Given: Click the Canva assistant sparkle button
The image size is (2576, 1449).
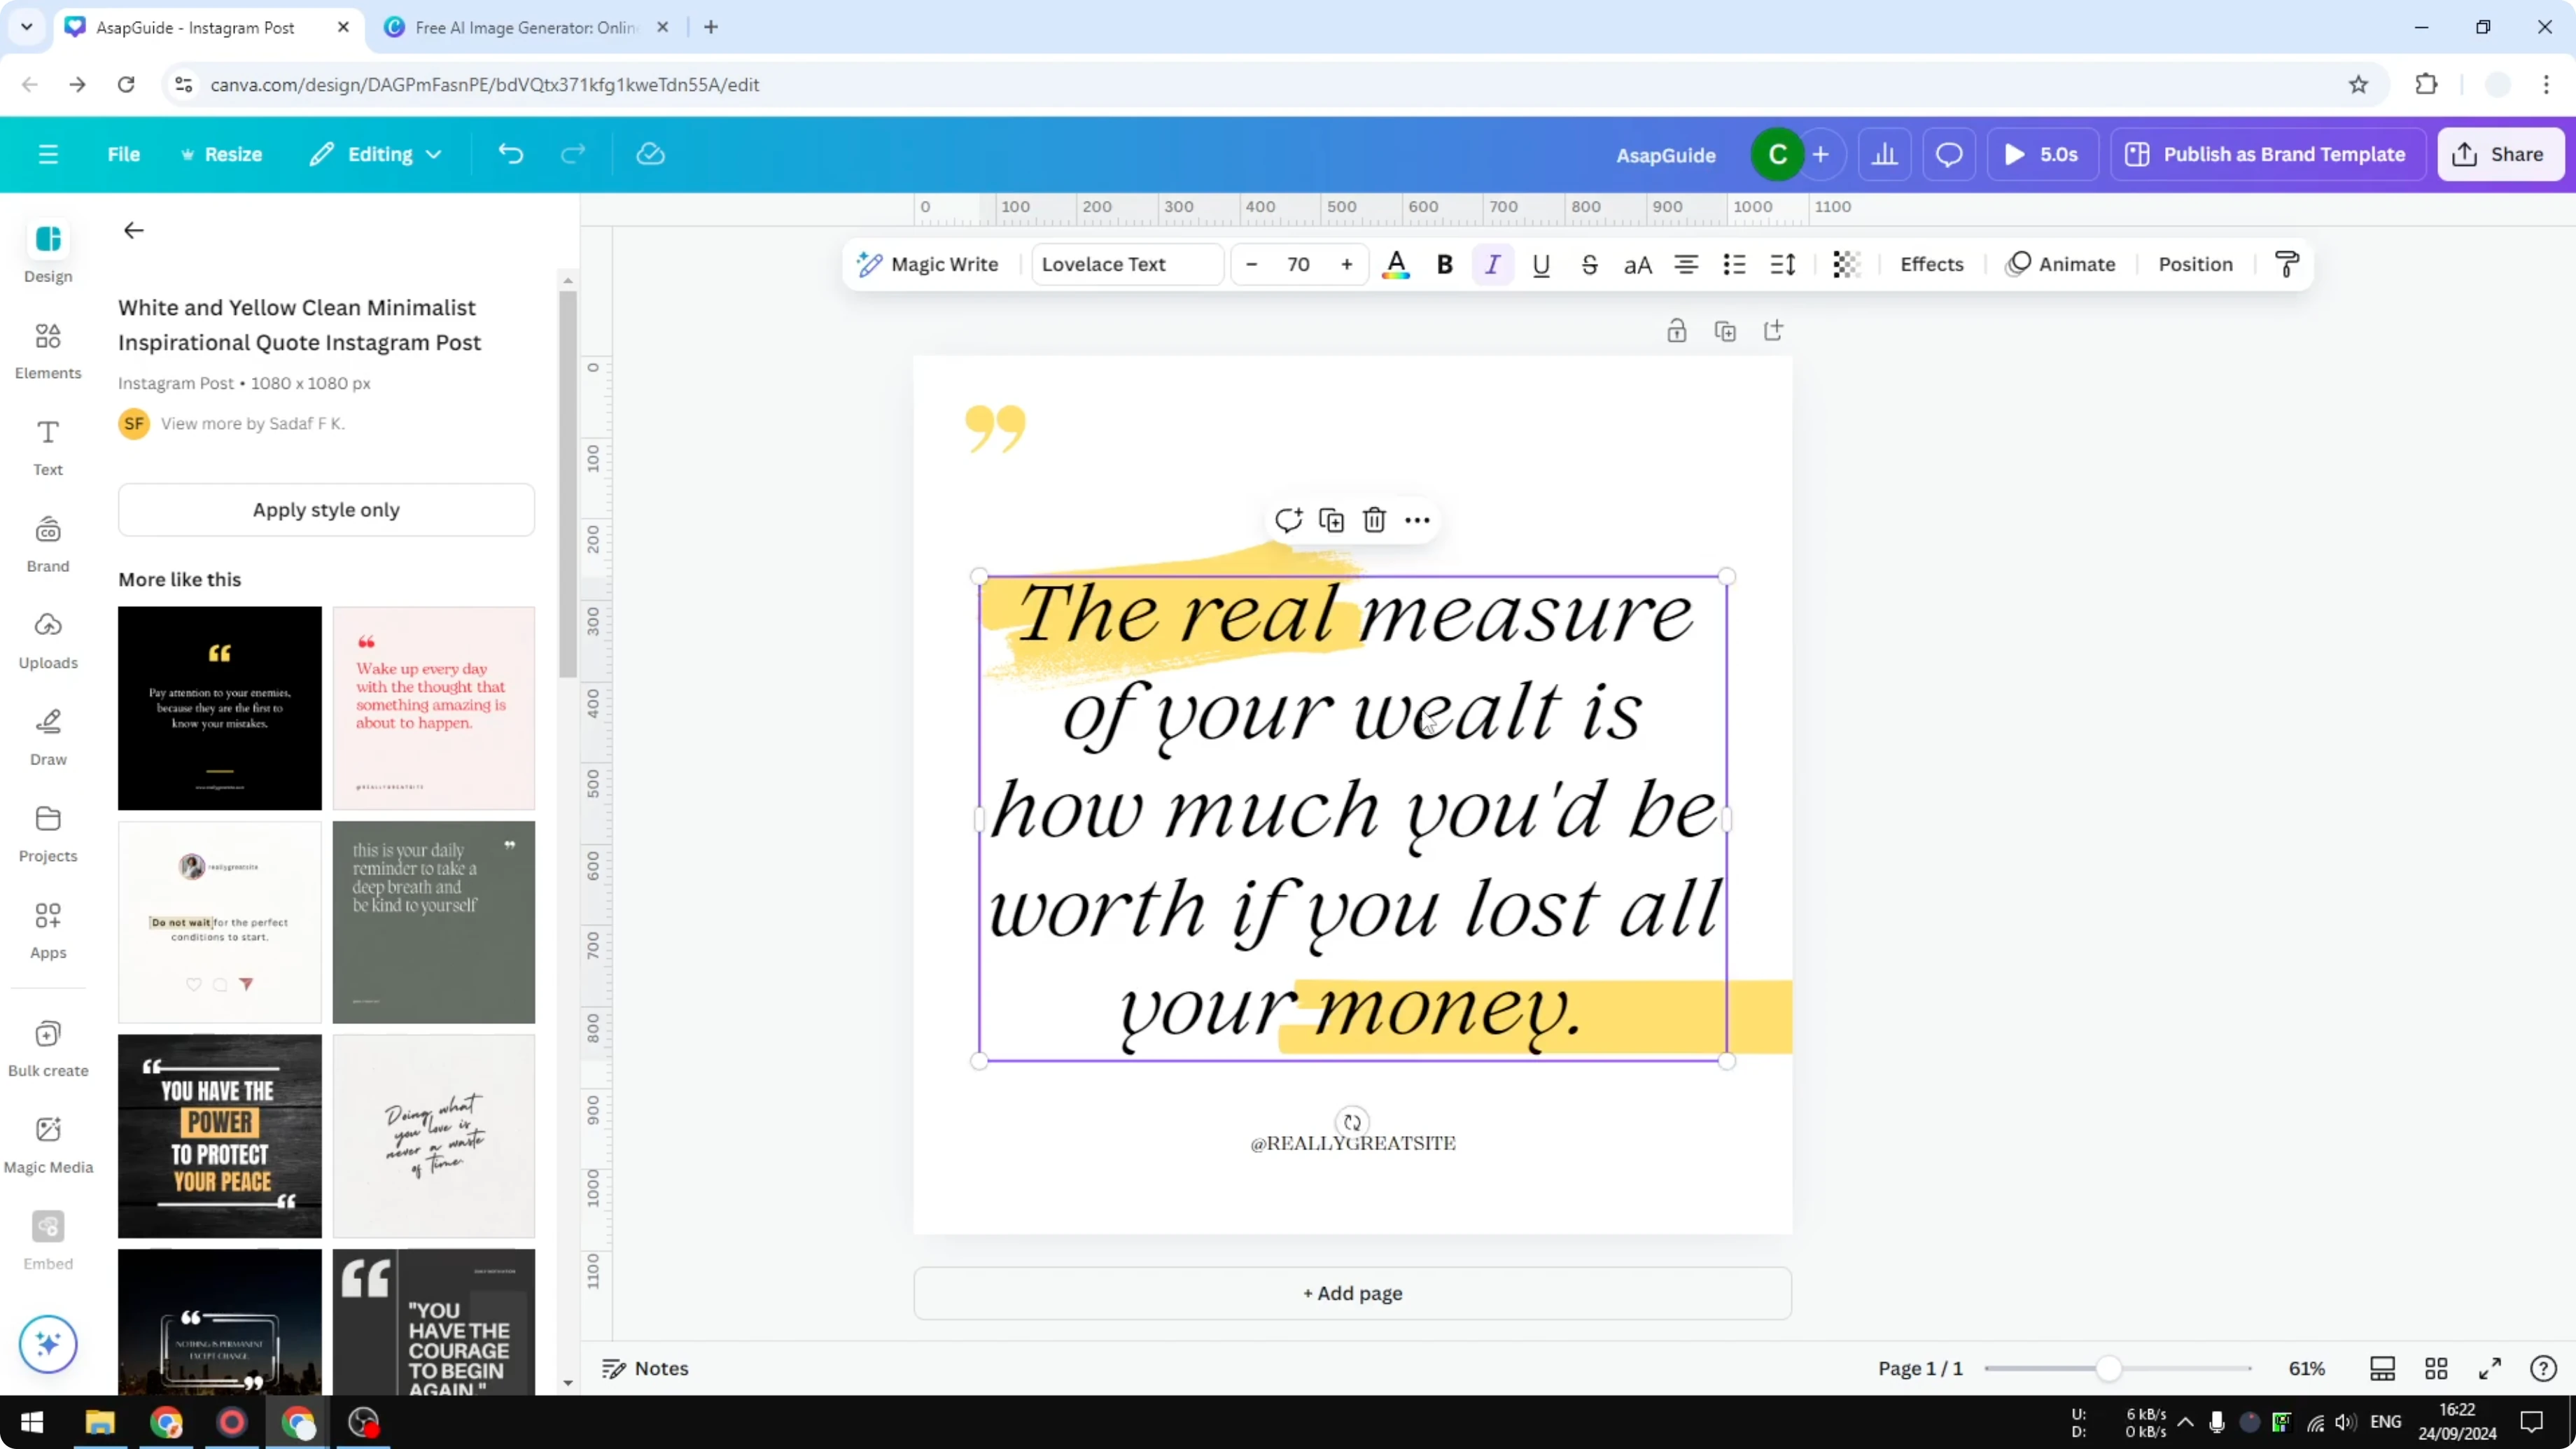Looking at the screenshot, I should pos(48,1344).
